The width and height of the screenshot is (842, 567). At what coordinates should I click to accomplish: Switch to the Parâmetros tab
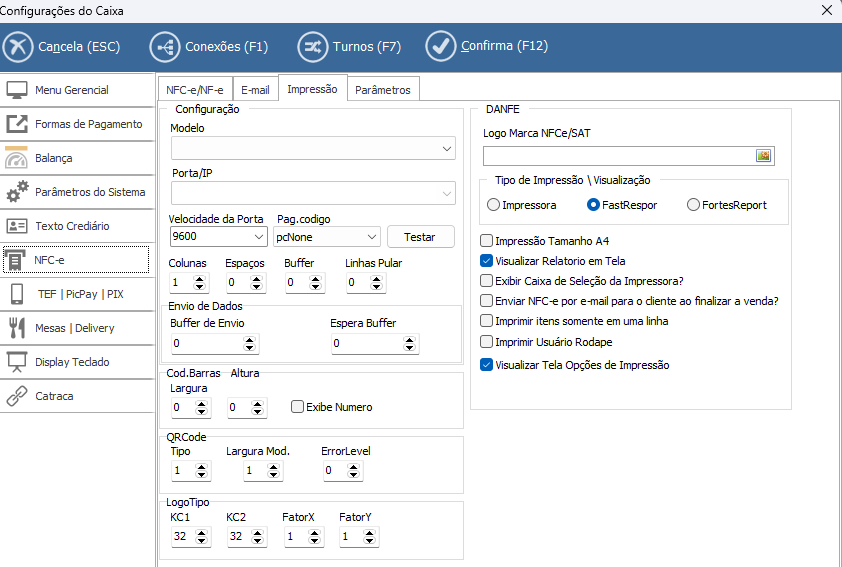click(382, 90)
